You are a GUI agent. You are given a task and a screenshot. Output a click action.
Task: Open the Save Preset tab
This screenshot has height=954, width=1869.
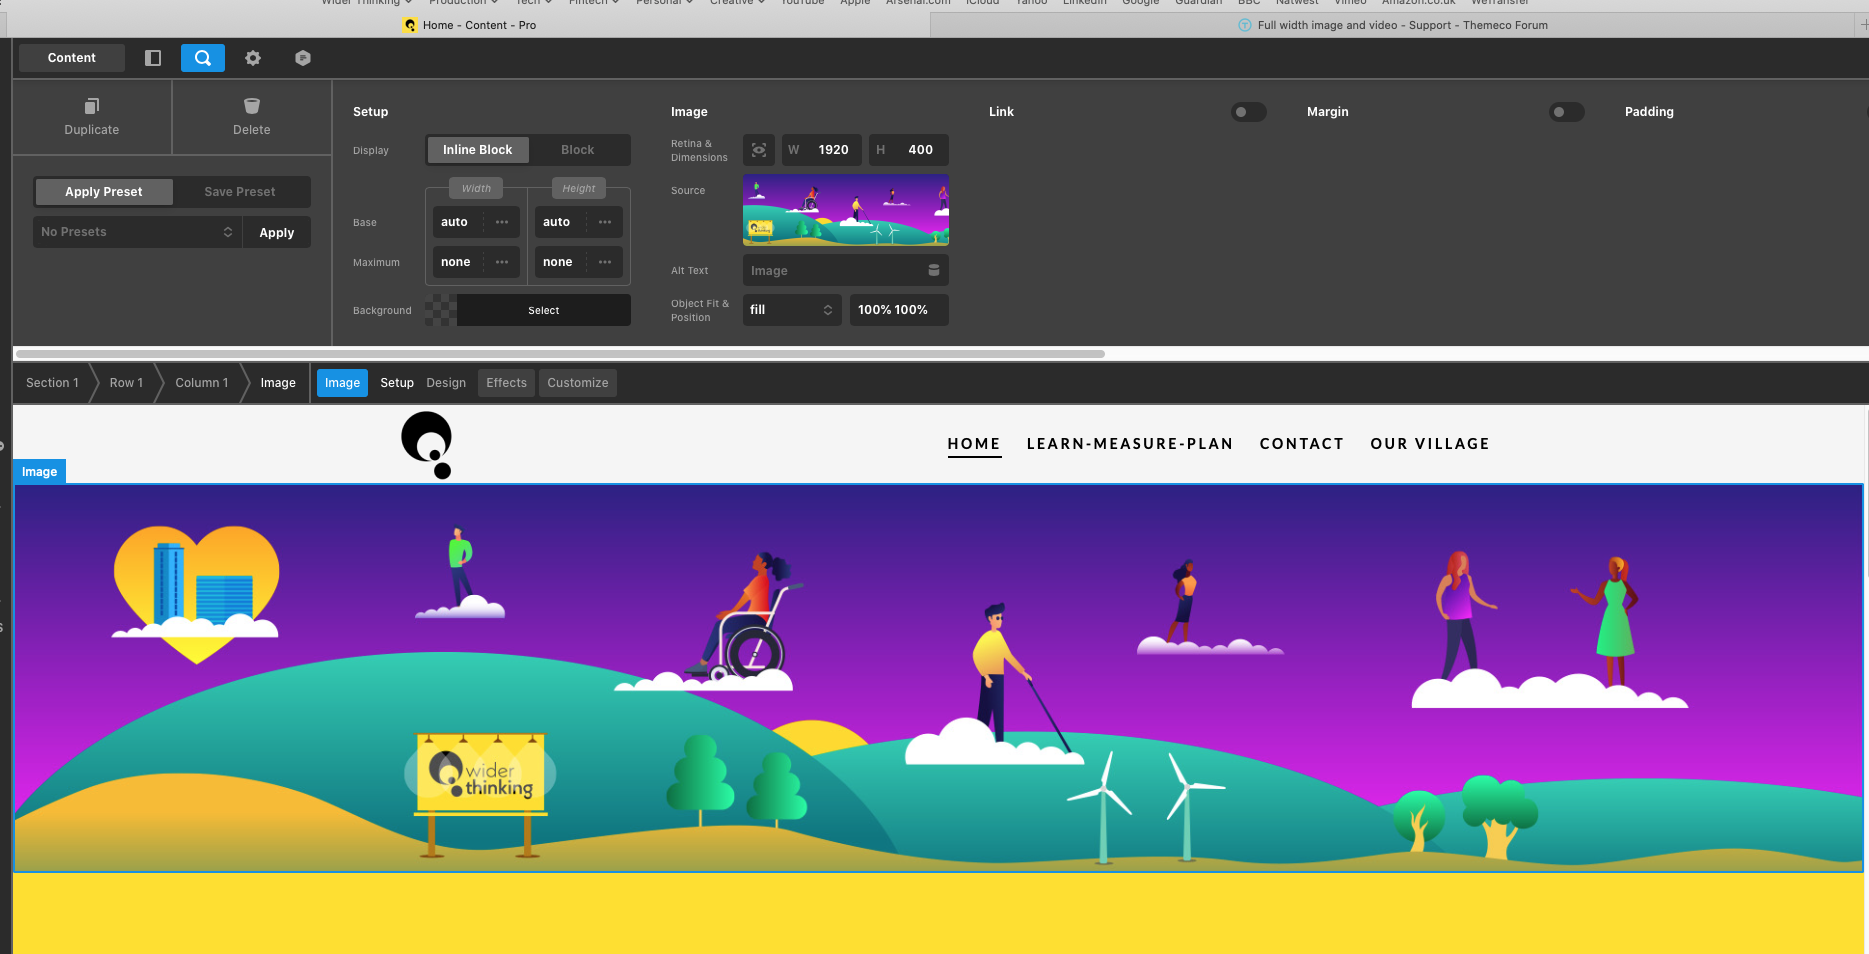coord(240,192)
